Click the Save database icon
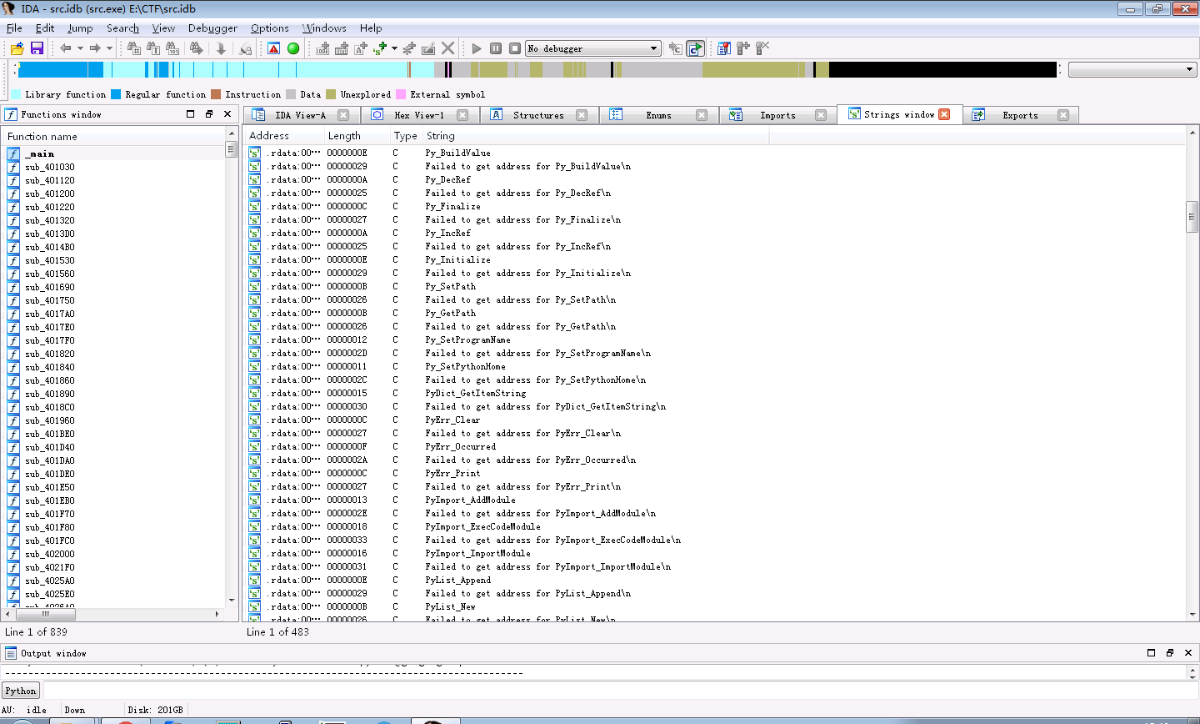The image size is (1200, 724). [37, 48]
